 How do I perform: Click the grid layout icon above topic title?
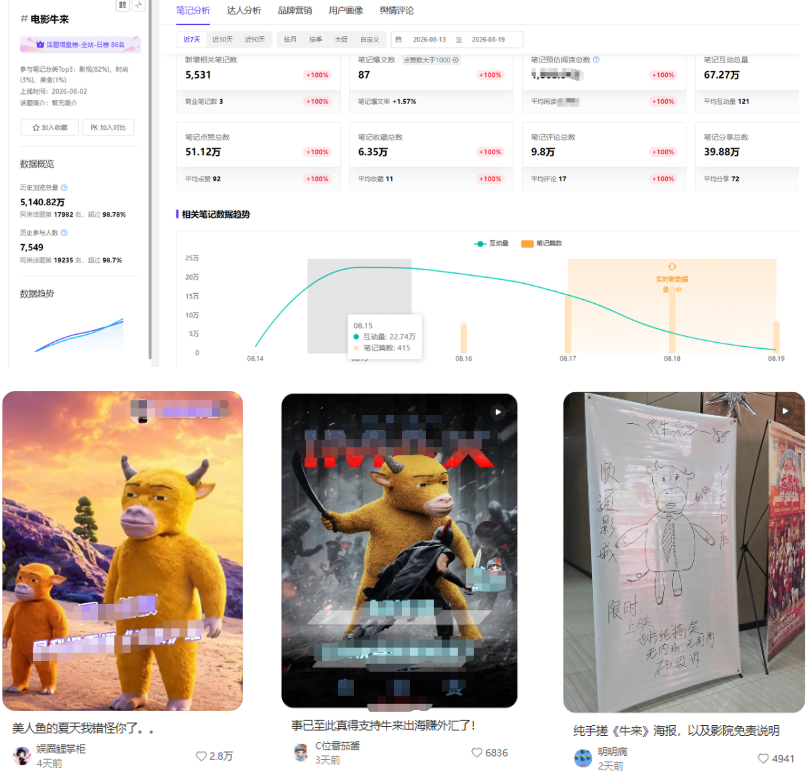[x=122, y=5]
